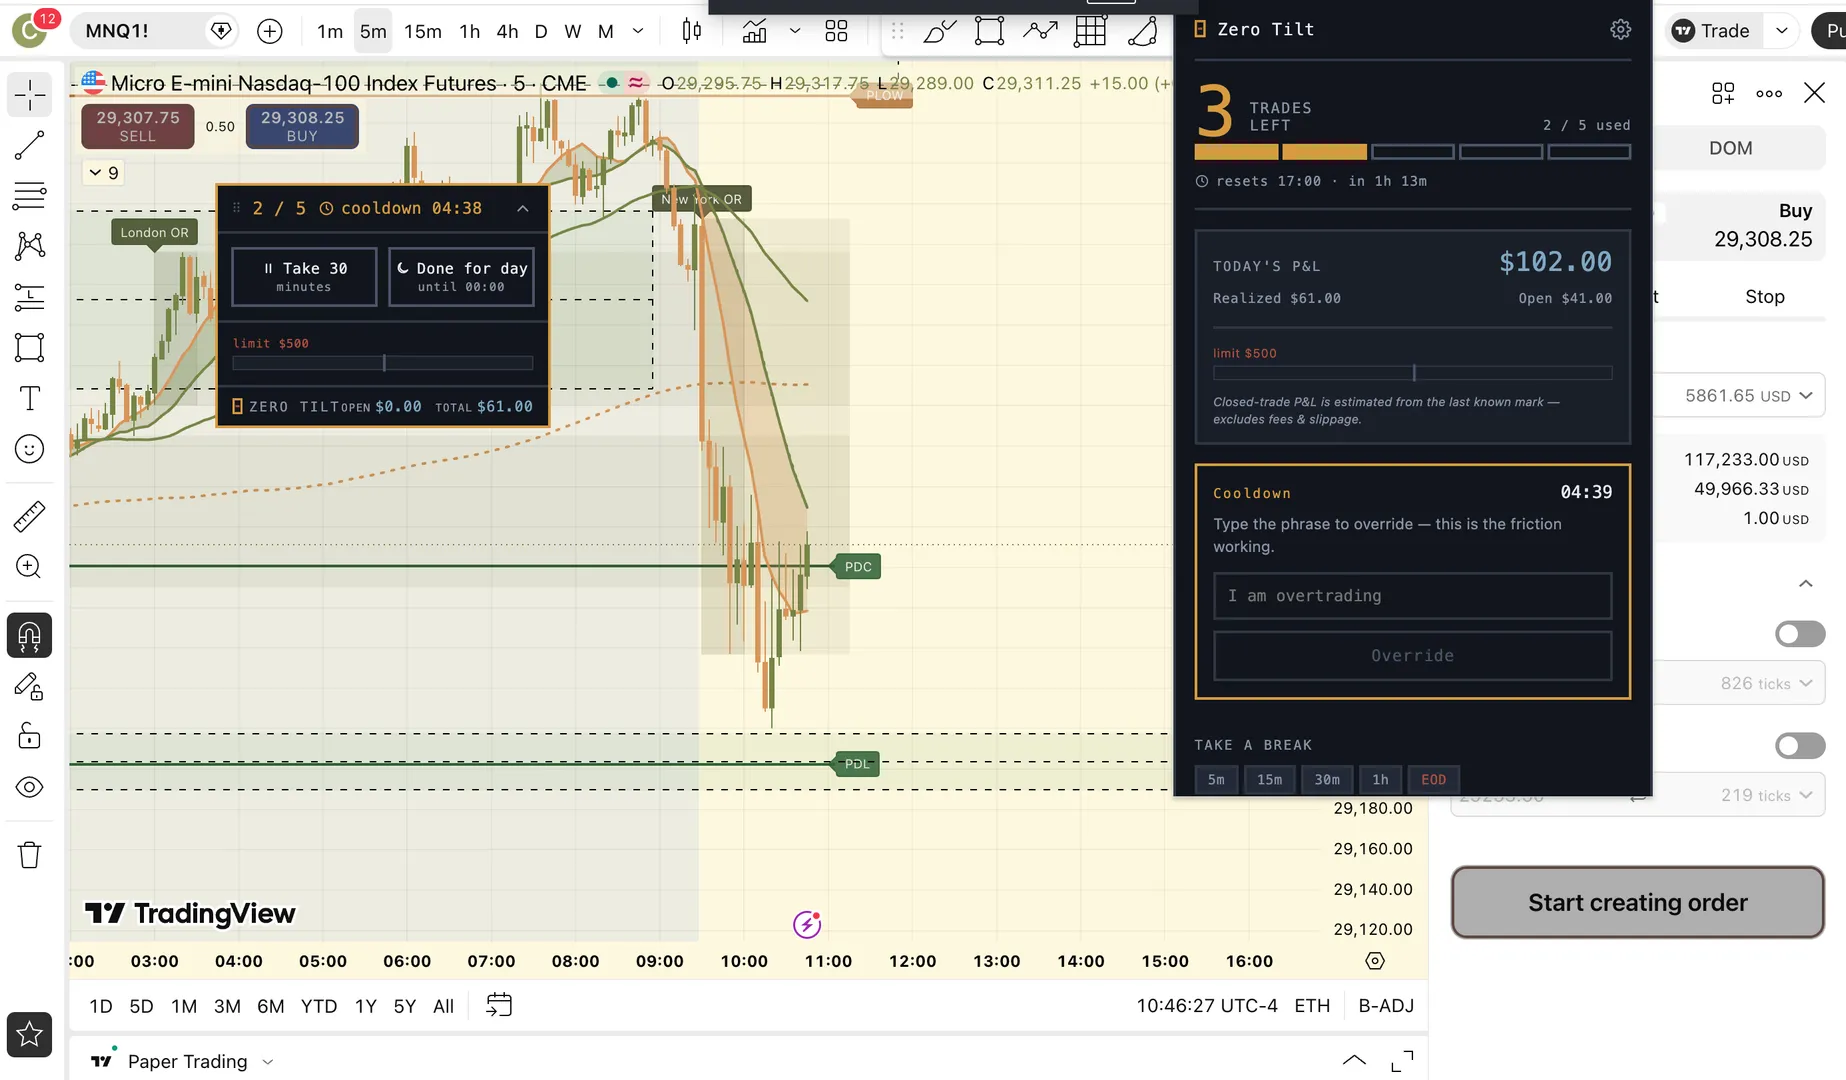This screenshot has width=1846, height=1080.
Task: Click Start creating order button
Action: tap(1637, 902)
